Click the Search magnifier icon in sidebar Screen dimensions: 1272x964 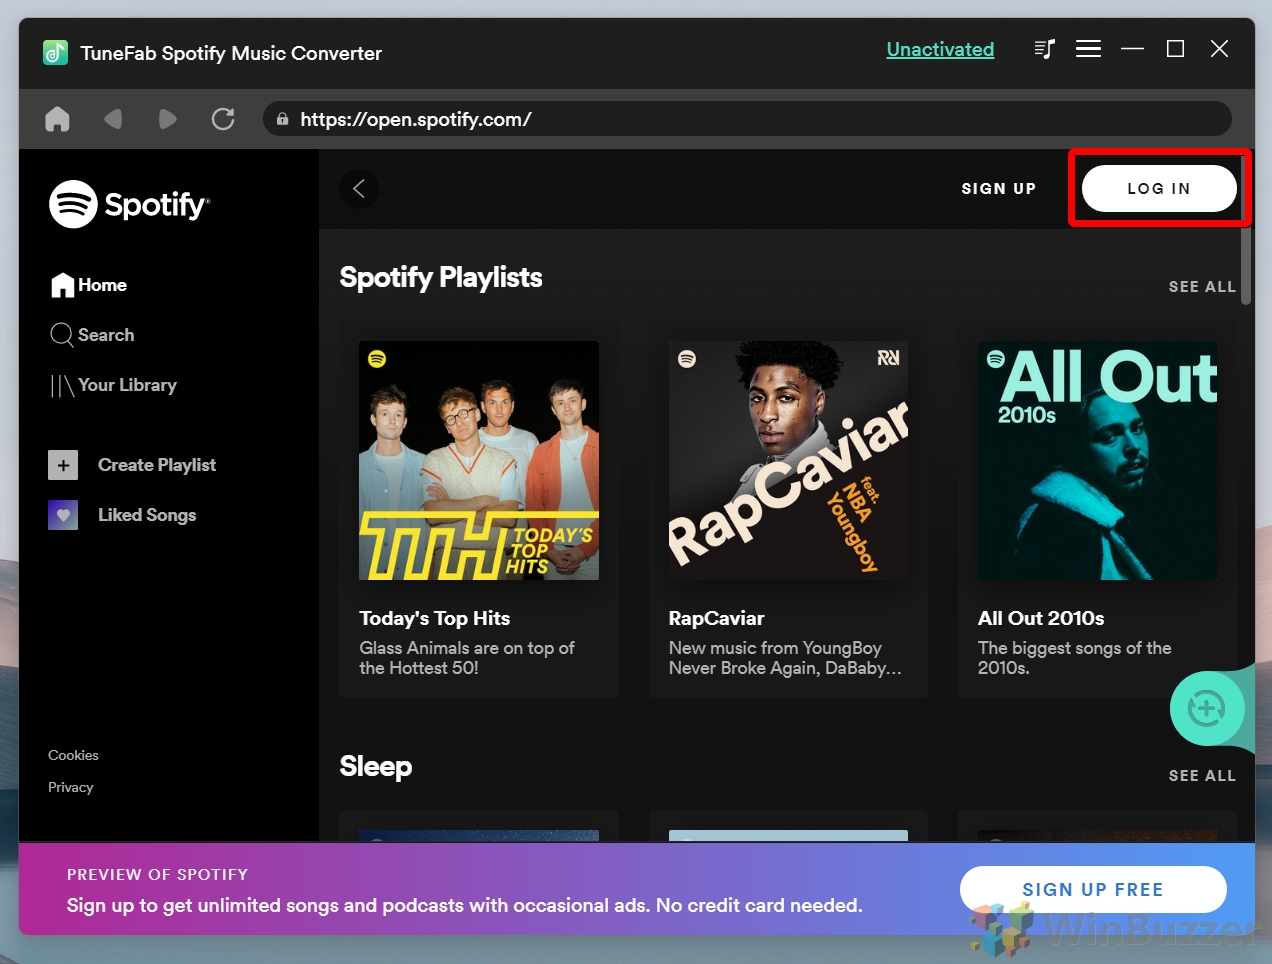tap(62, 335)
